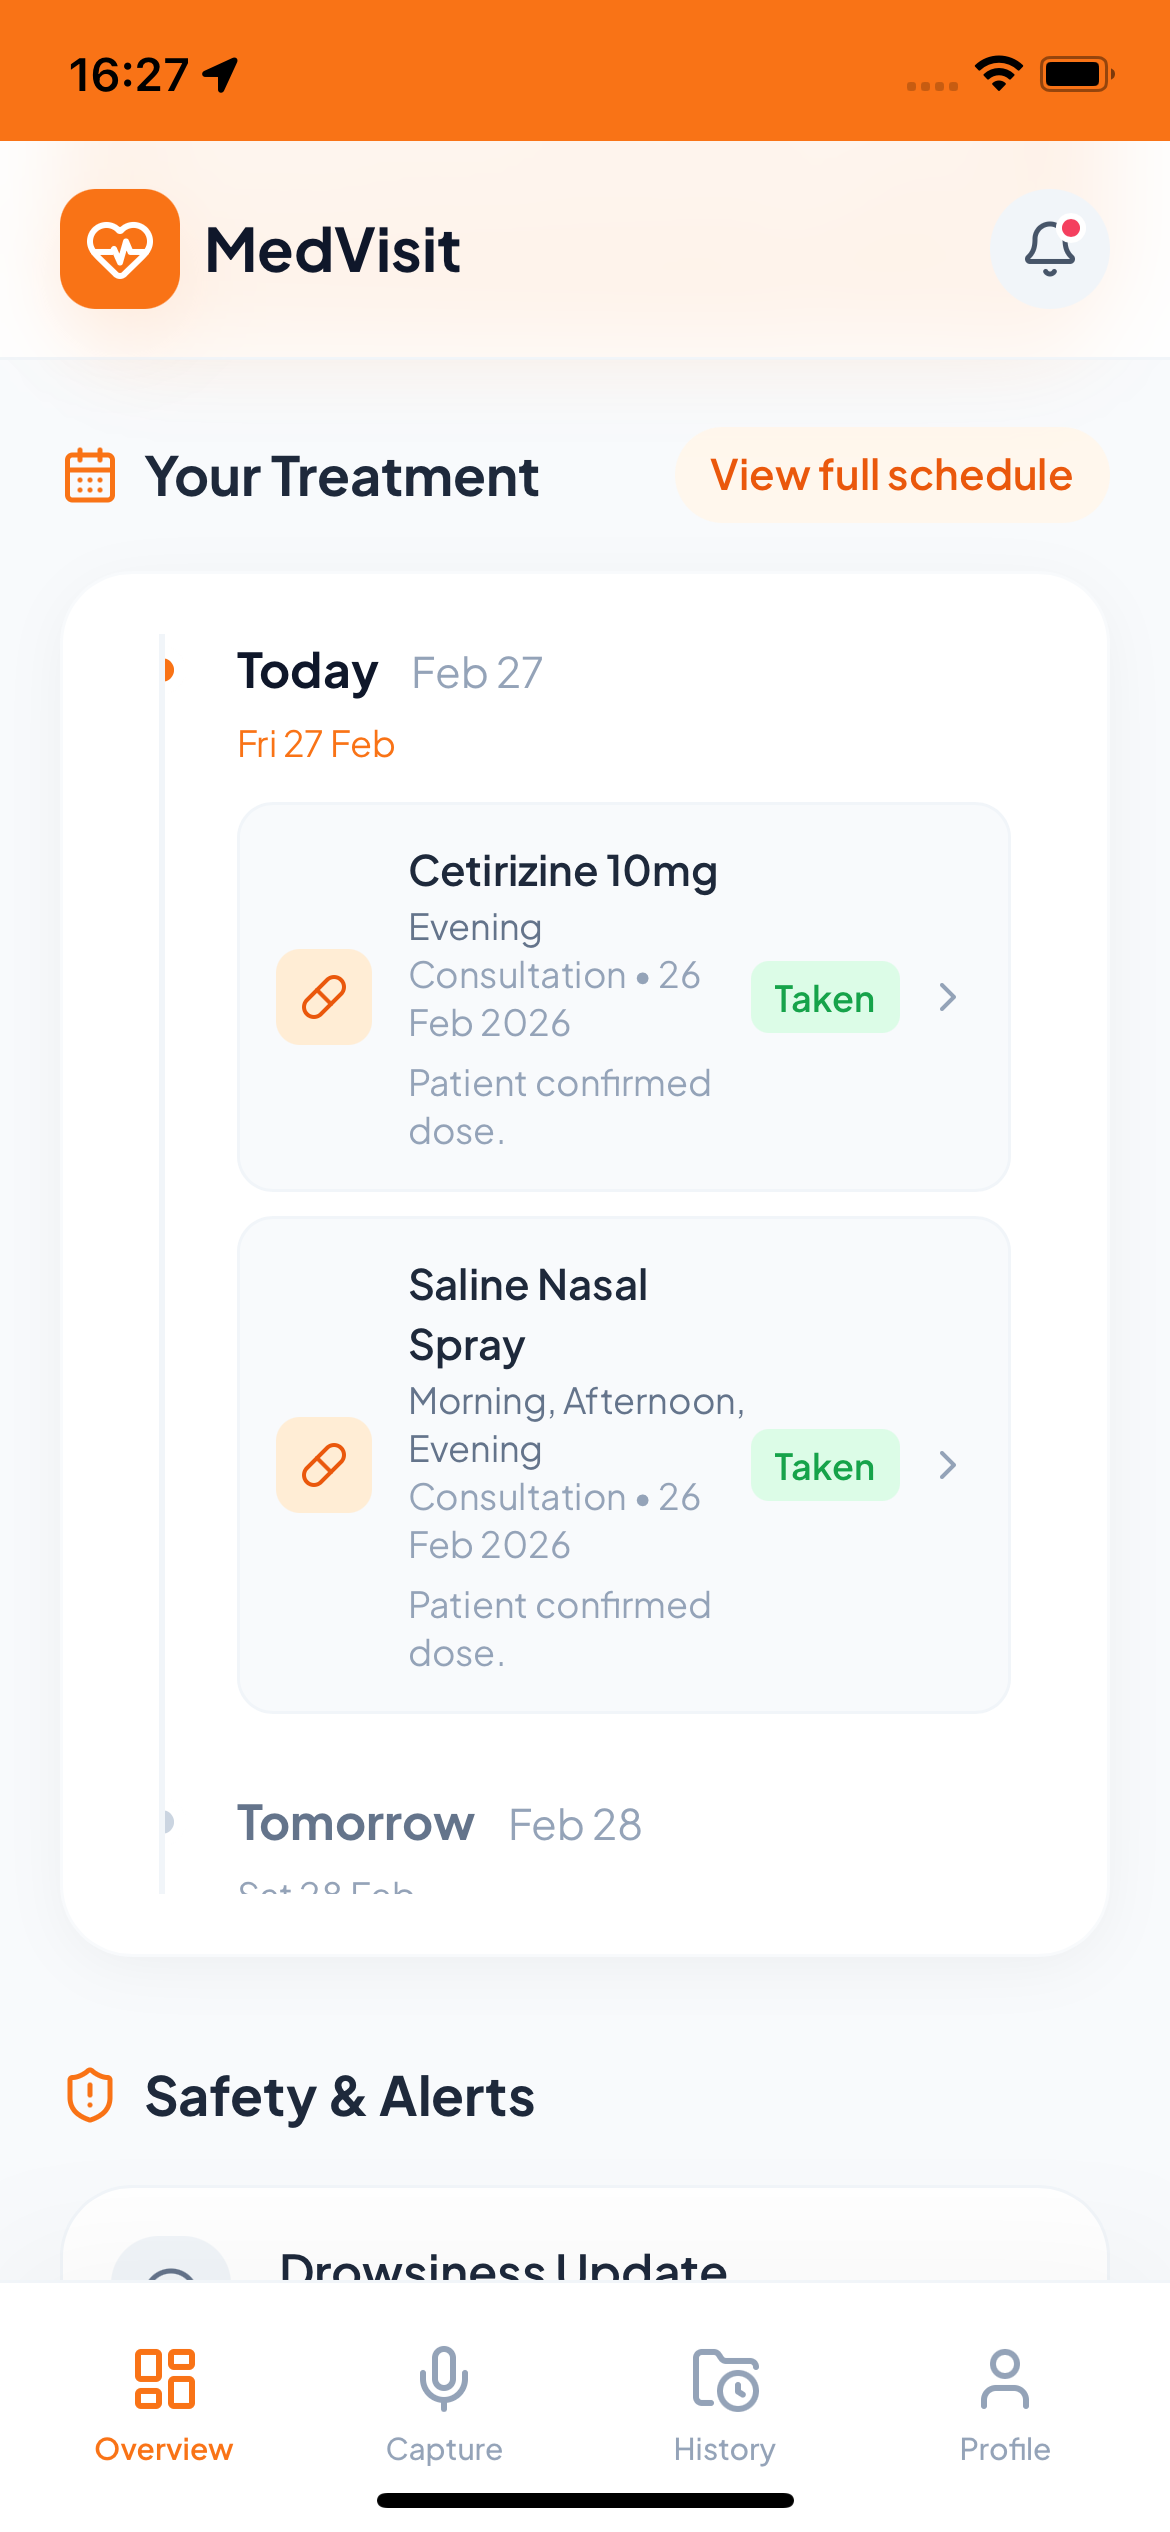Expand the Tomorrow Feb 28 section

pyautogui.click(x=440, y=1824)
